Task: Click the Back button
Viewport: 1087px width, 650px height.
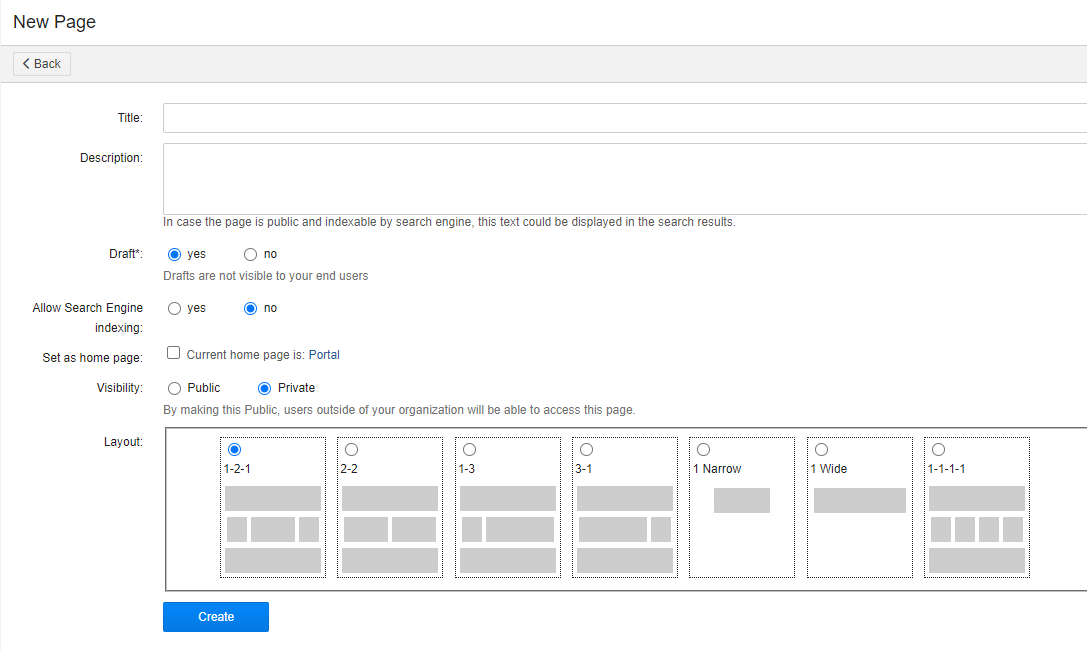Action: click(42, 64)
